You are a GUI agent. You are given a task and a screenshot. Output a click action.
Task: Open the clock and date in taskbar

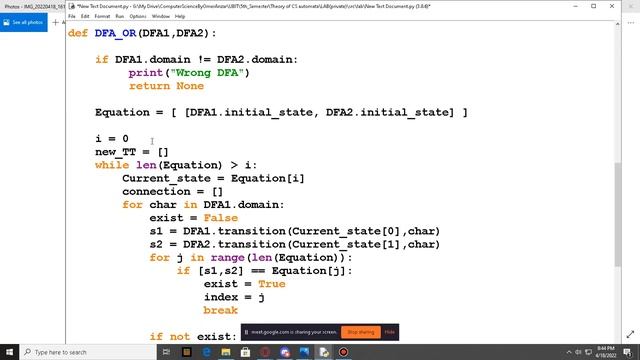click(606, 352)
